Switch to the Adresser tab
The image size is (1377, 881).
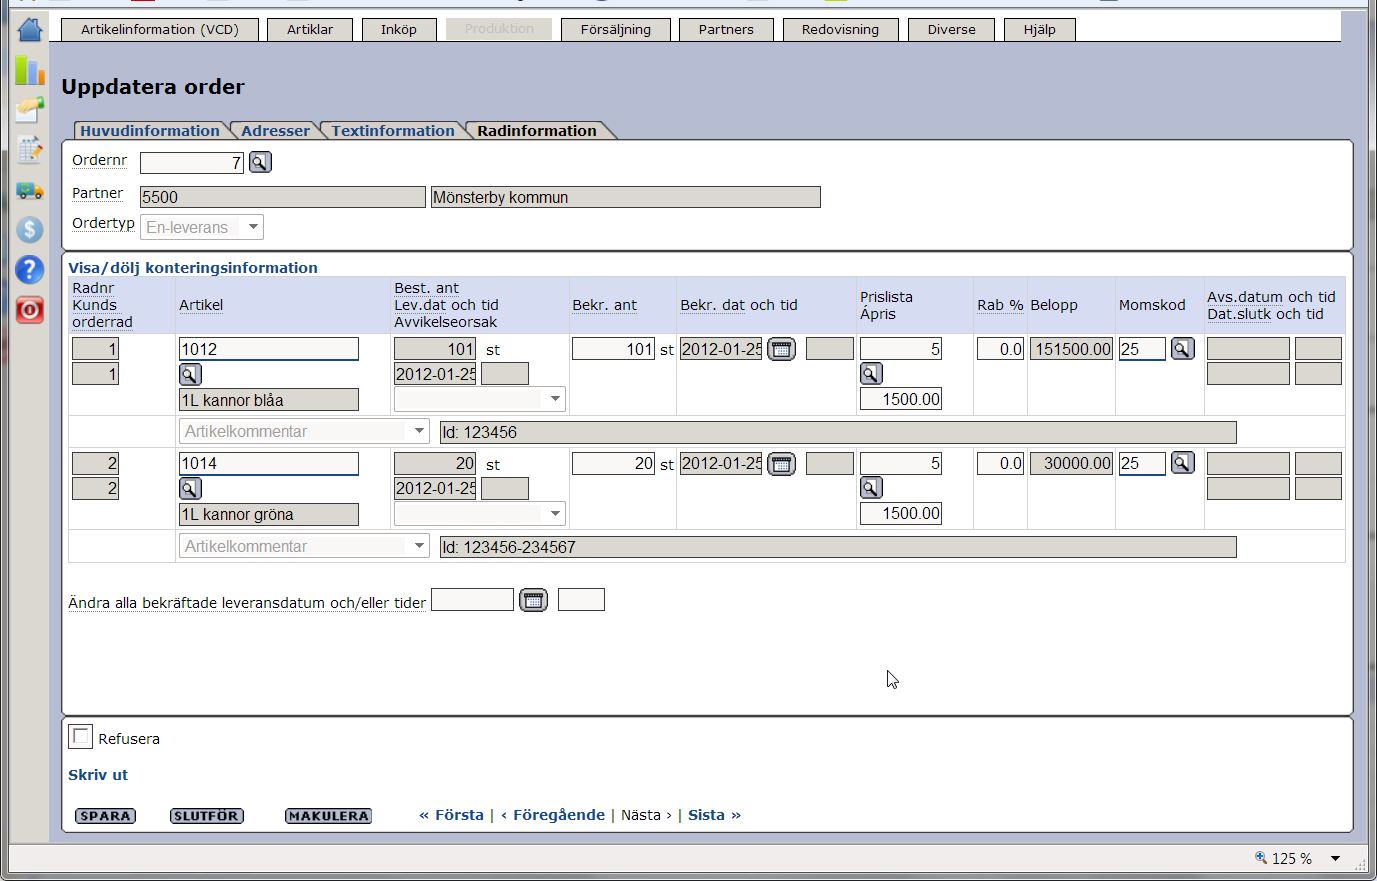pyautogui.click(x=275, y=131)
